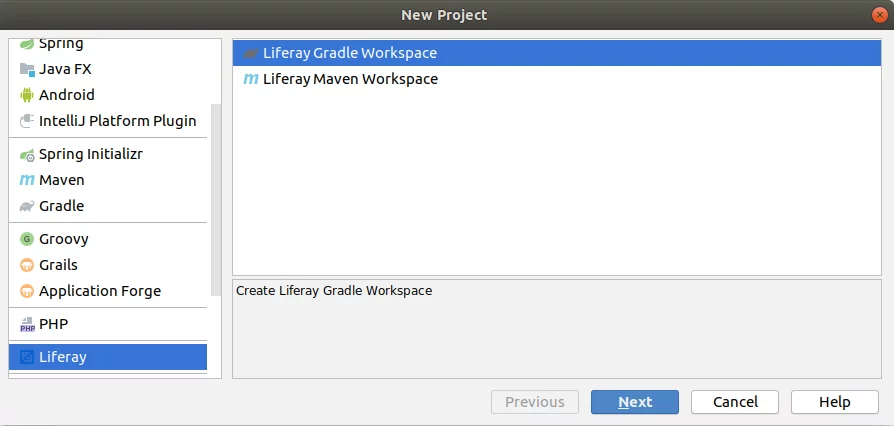Click the Java FX folder icon

pyautogui.click(x=27, y=70)
